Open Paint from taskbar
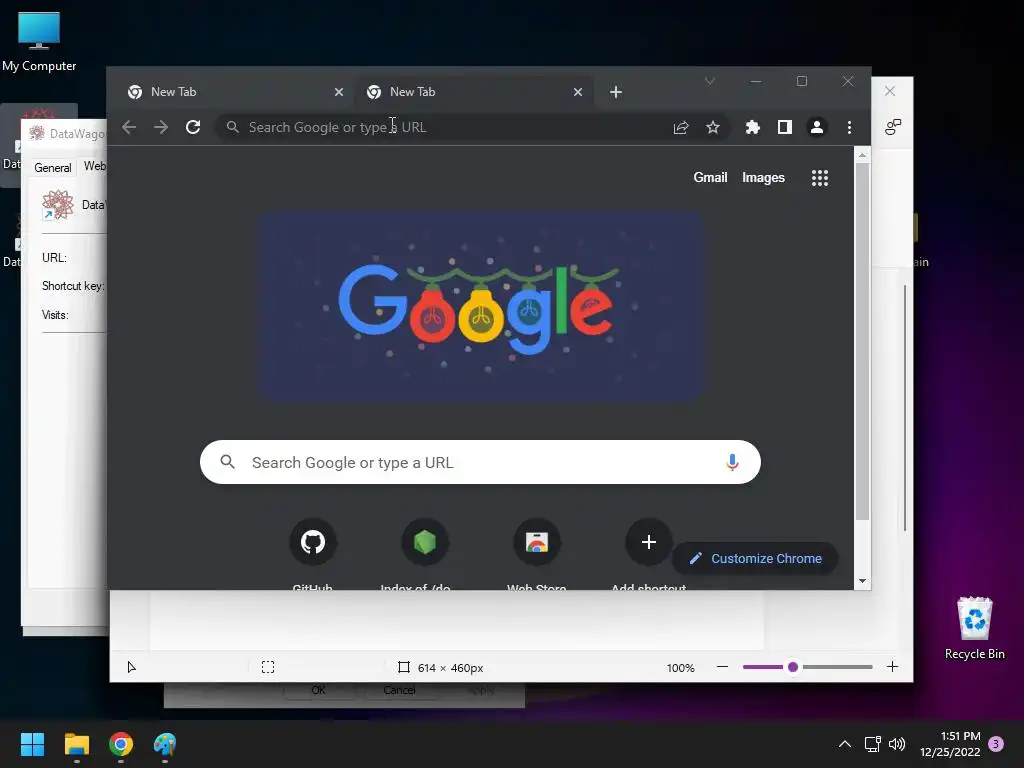Image resolution: width=1024 pixels, height=768 pixels. point(165,744)
